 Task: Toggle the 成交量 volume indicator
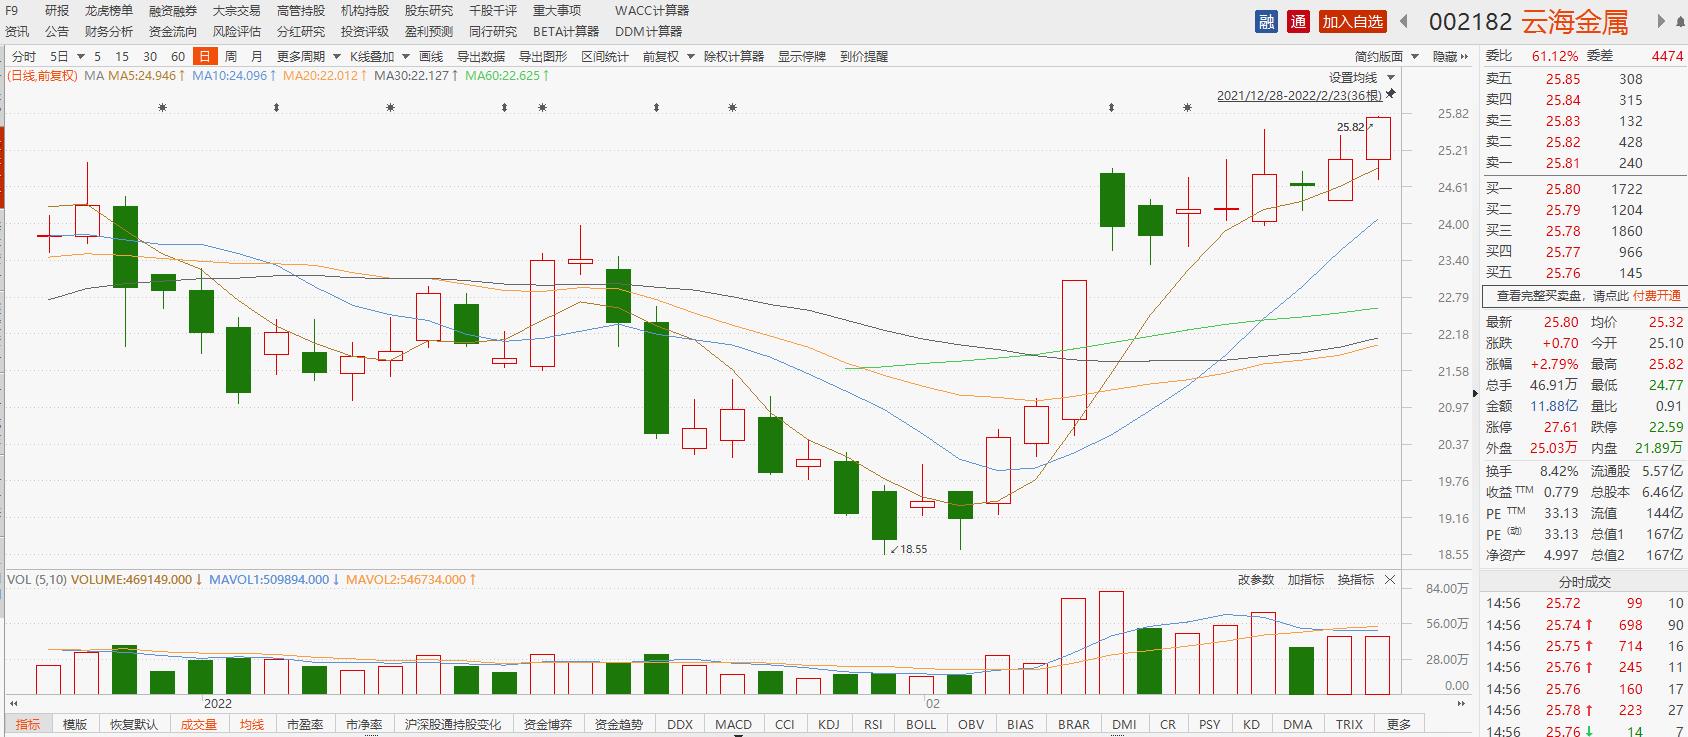click(x=198, y=724)
